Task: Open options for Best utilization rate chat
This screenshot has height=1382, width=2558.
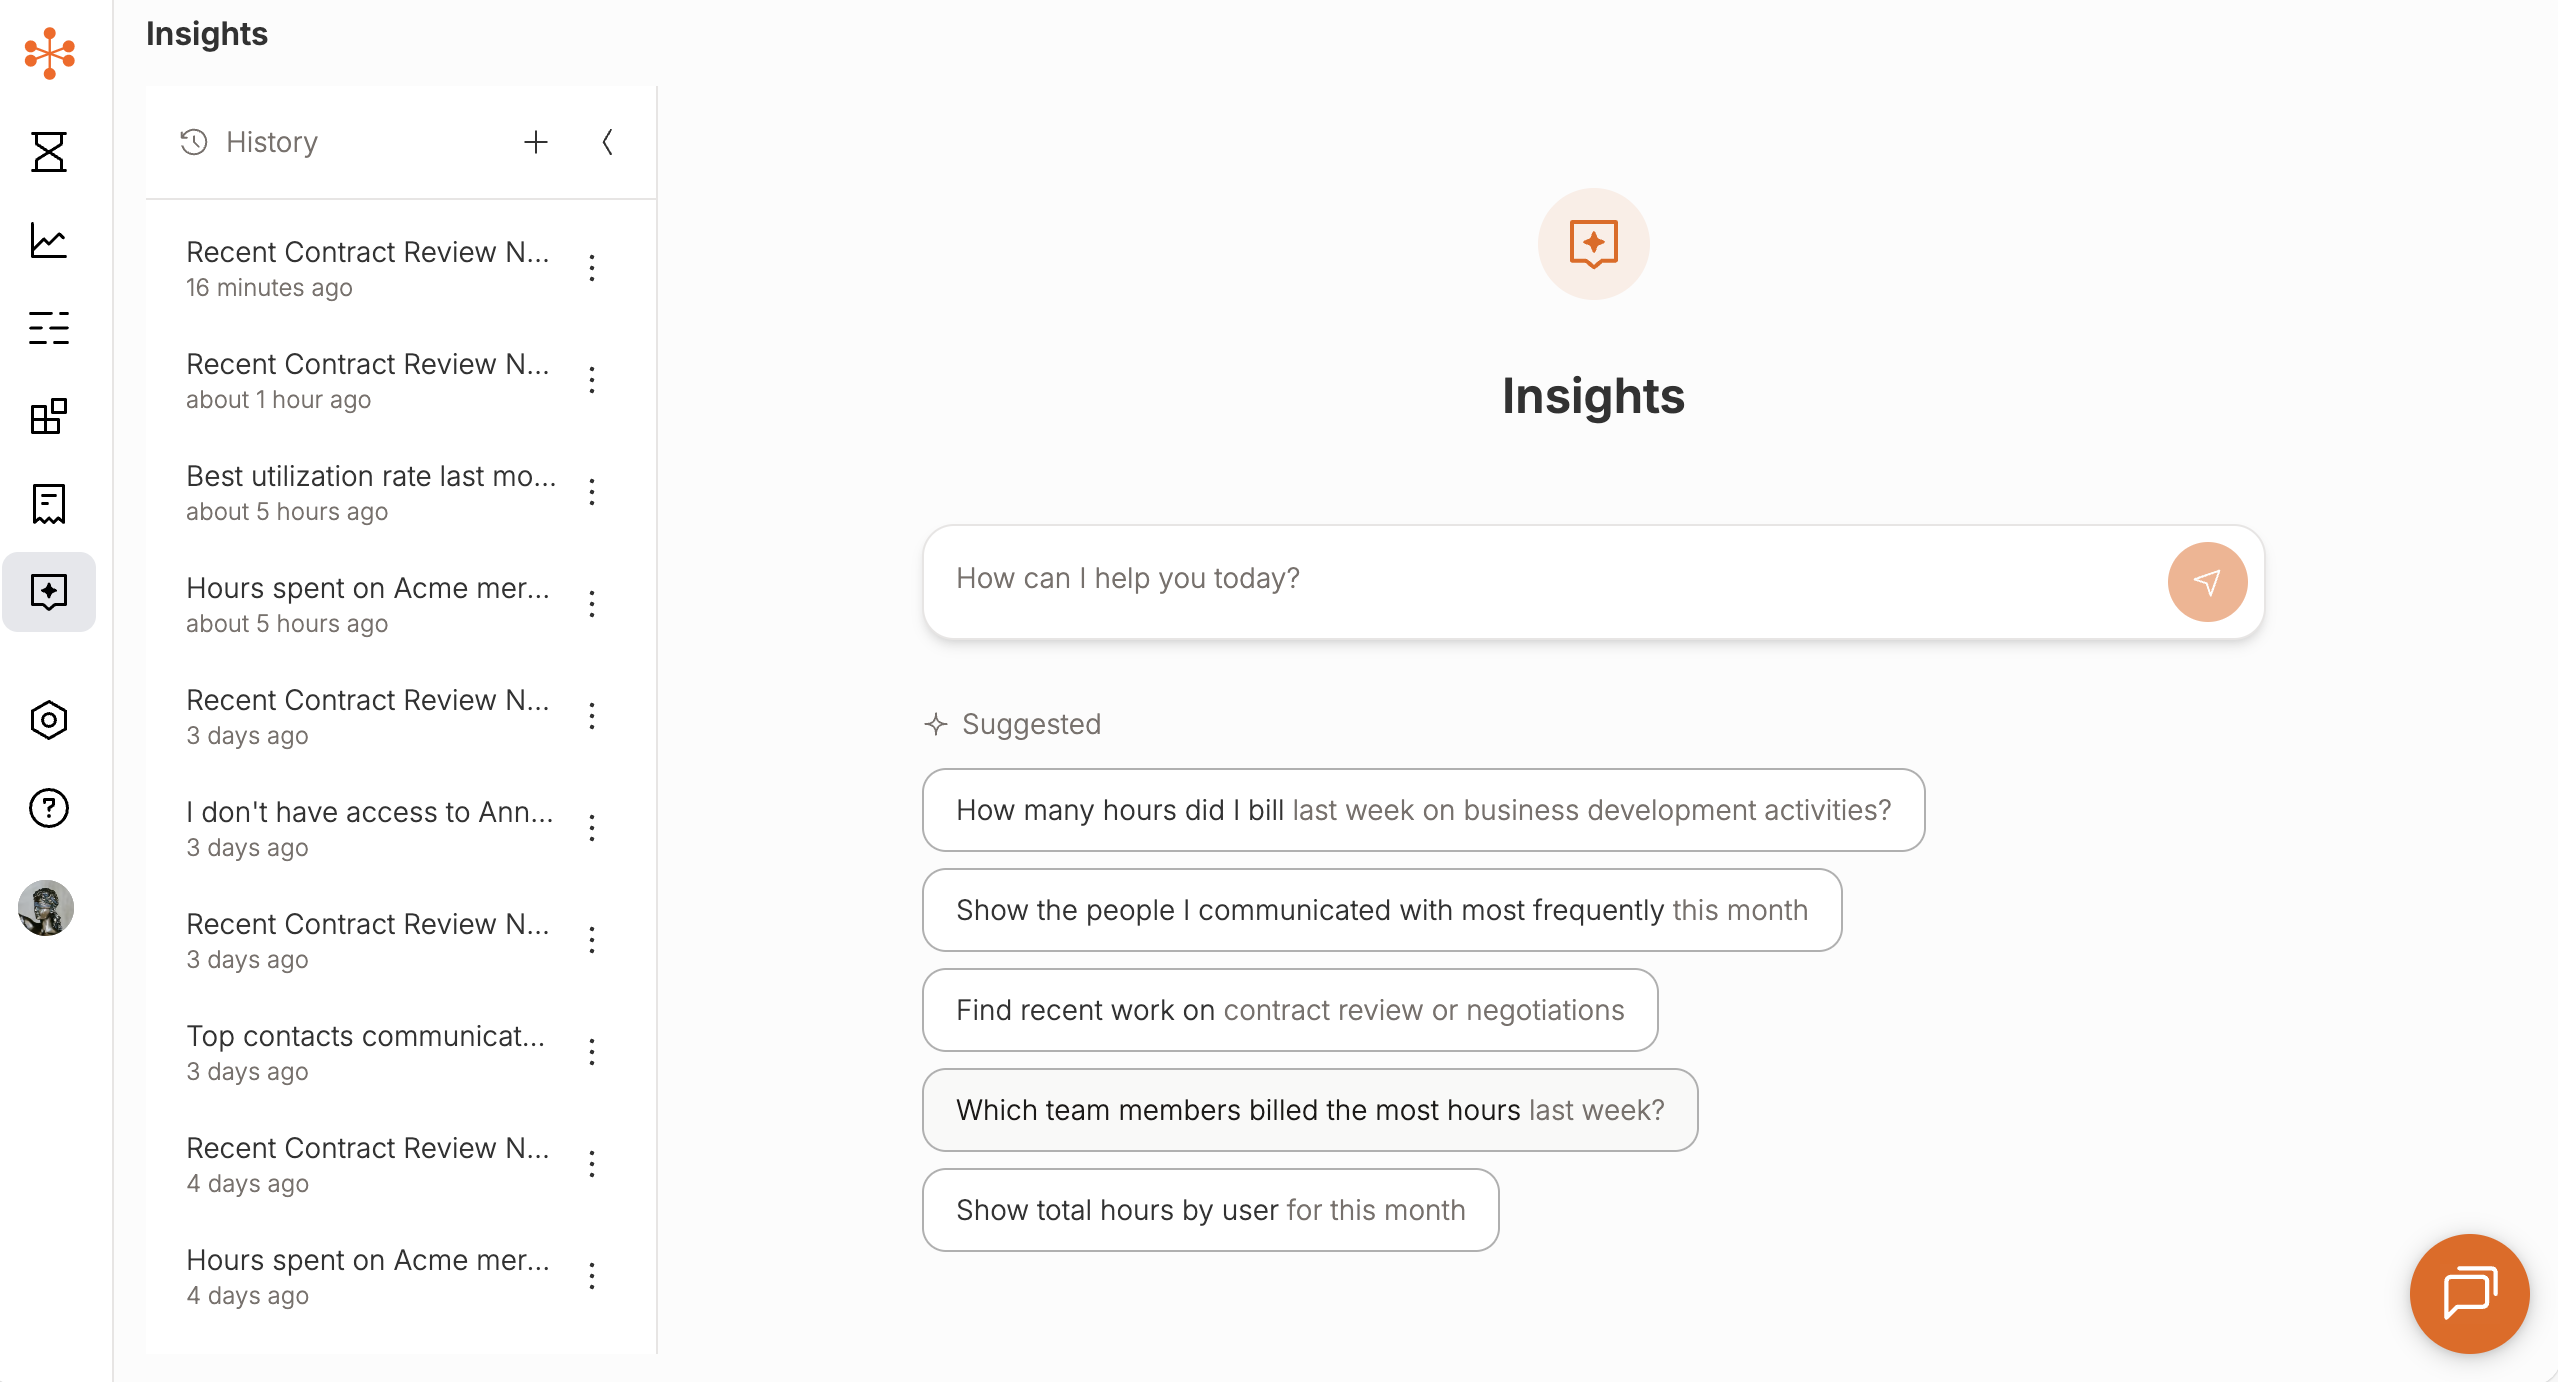Action: coord(592,492)
